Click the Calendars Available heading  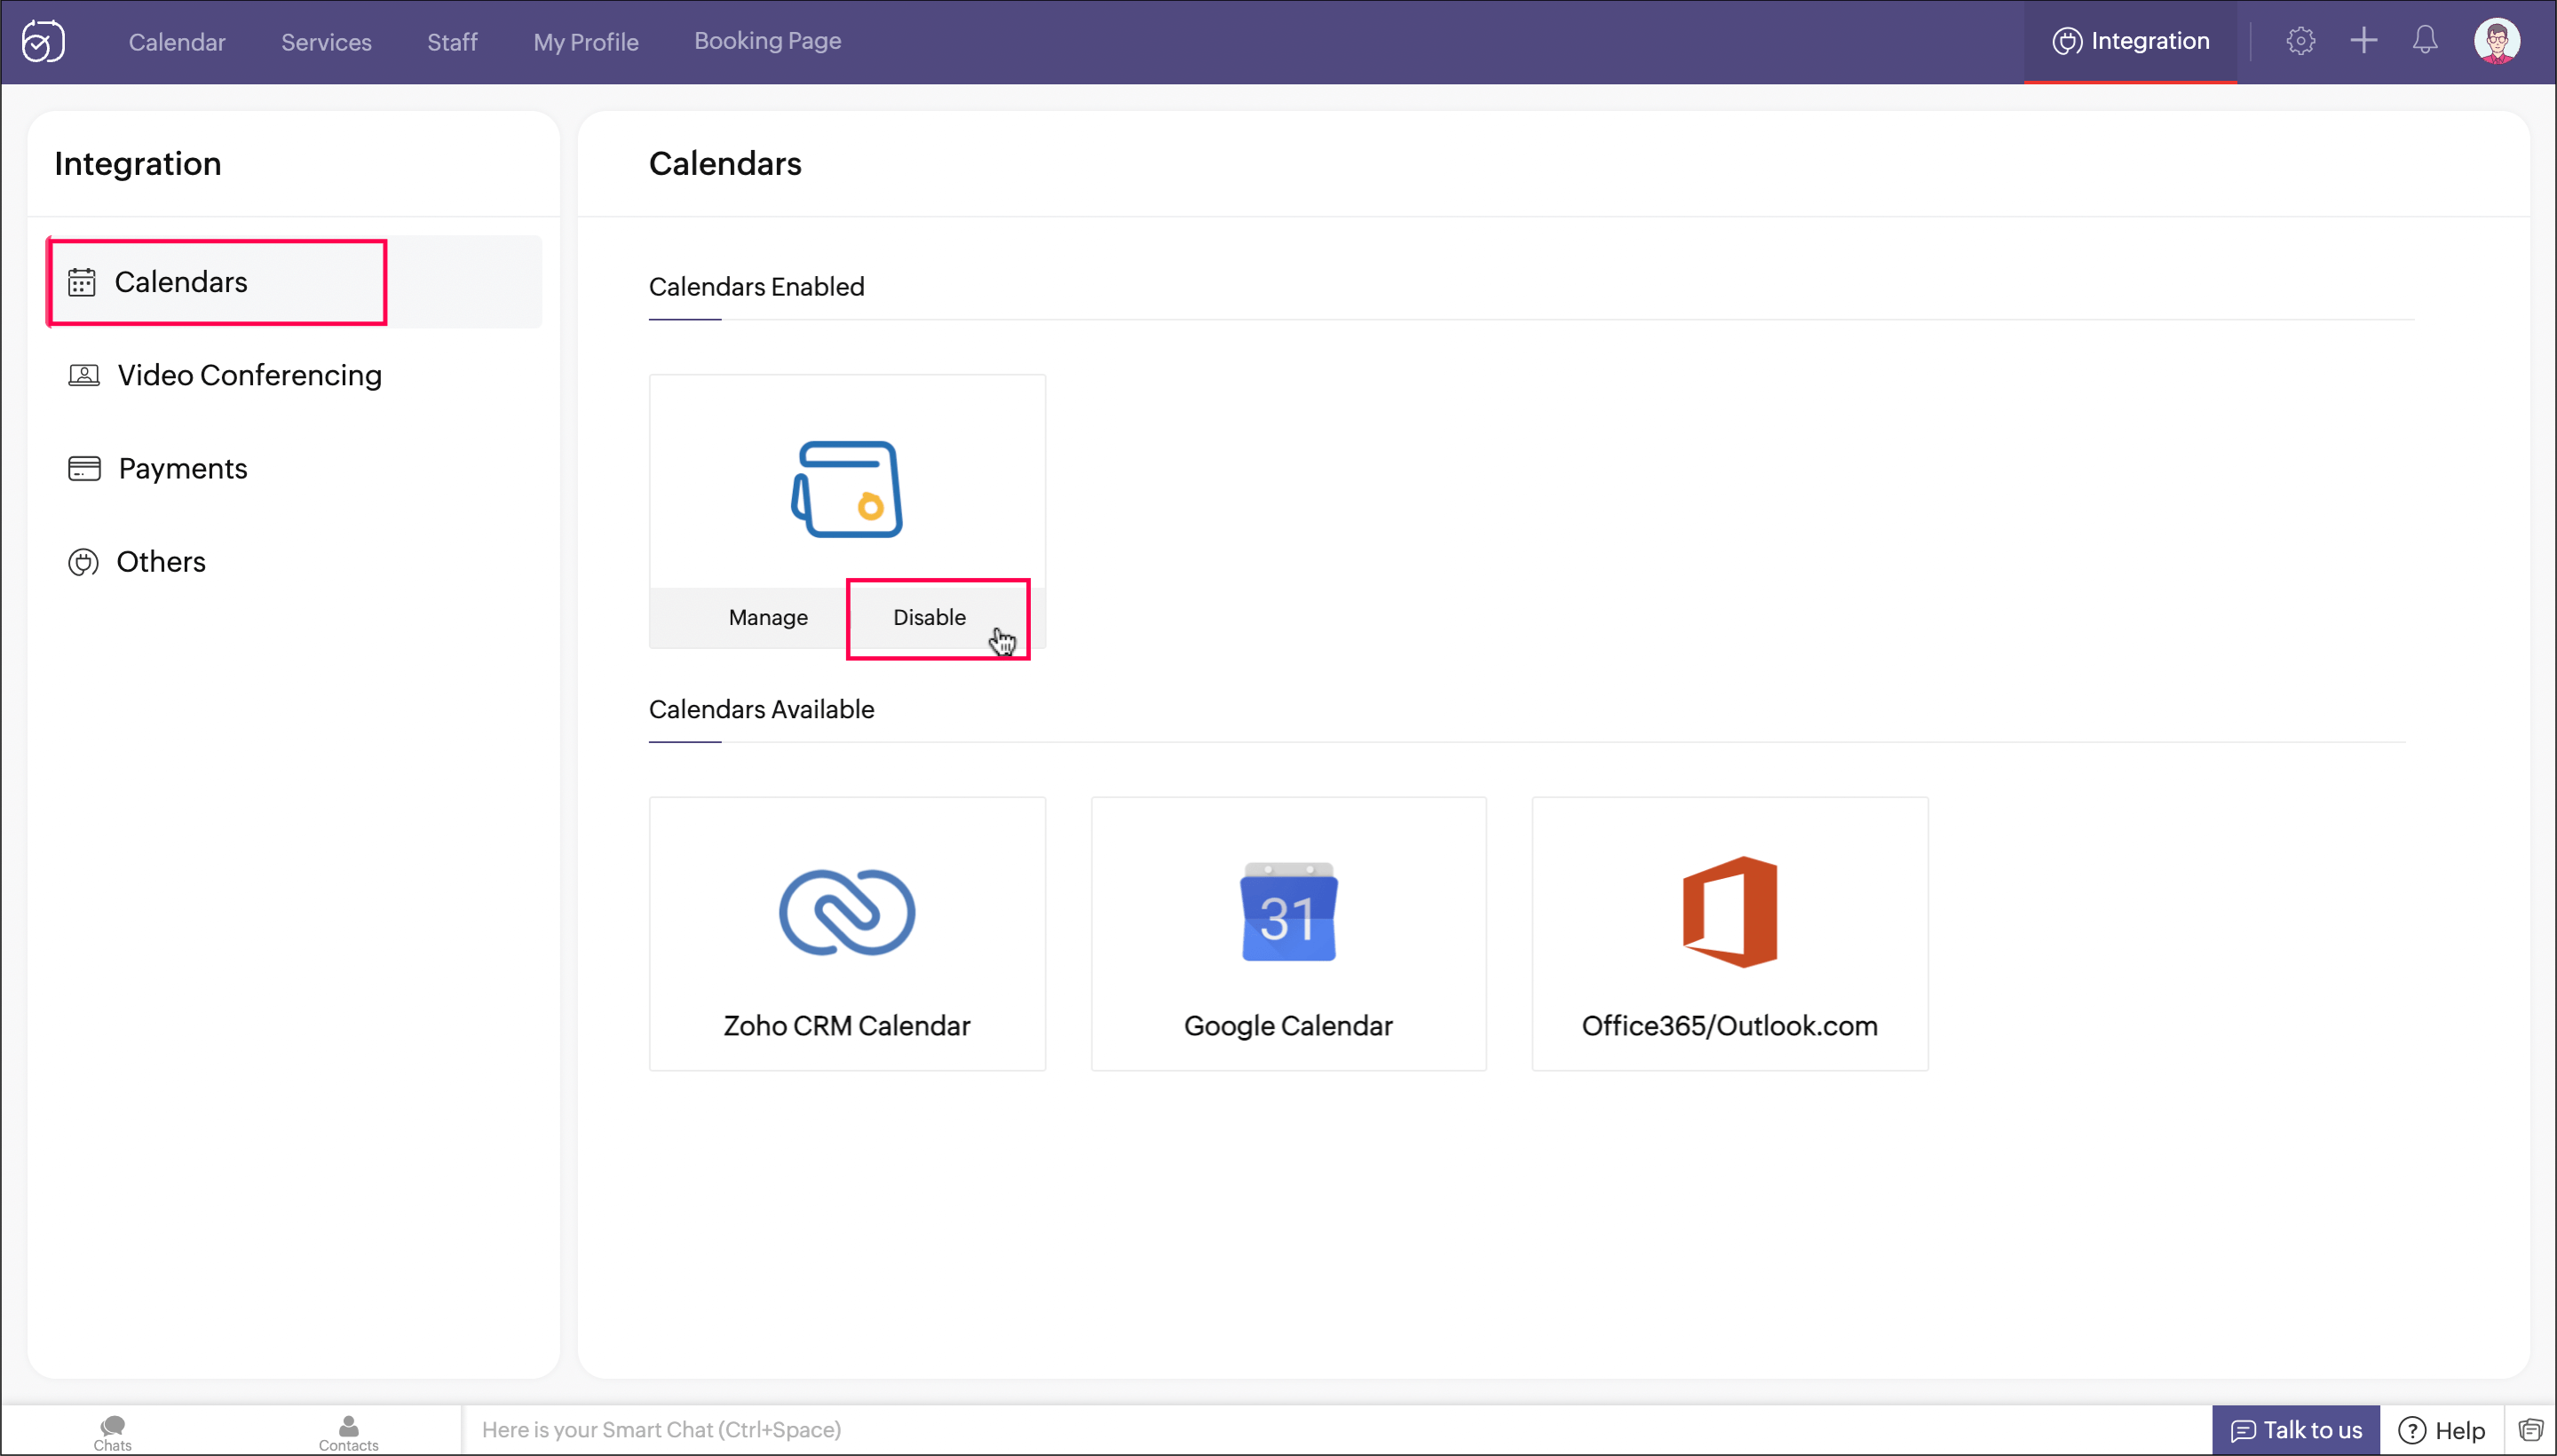(x=761, y=710)
